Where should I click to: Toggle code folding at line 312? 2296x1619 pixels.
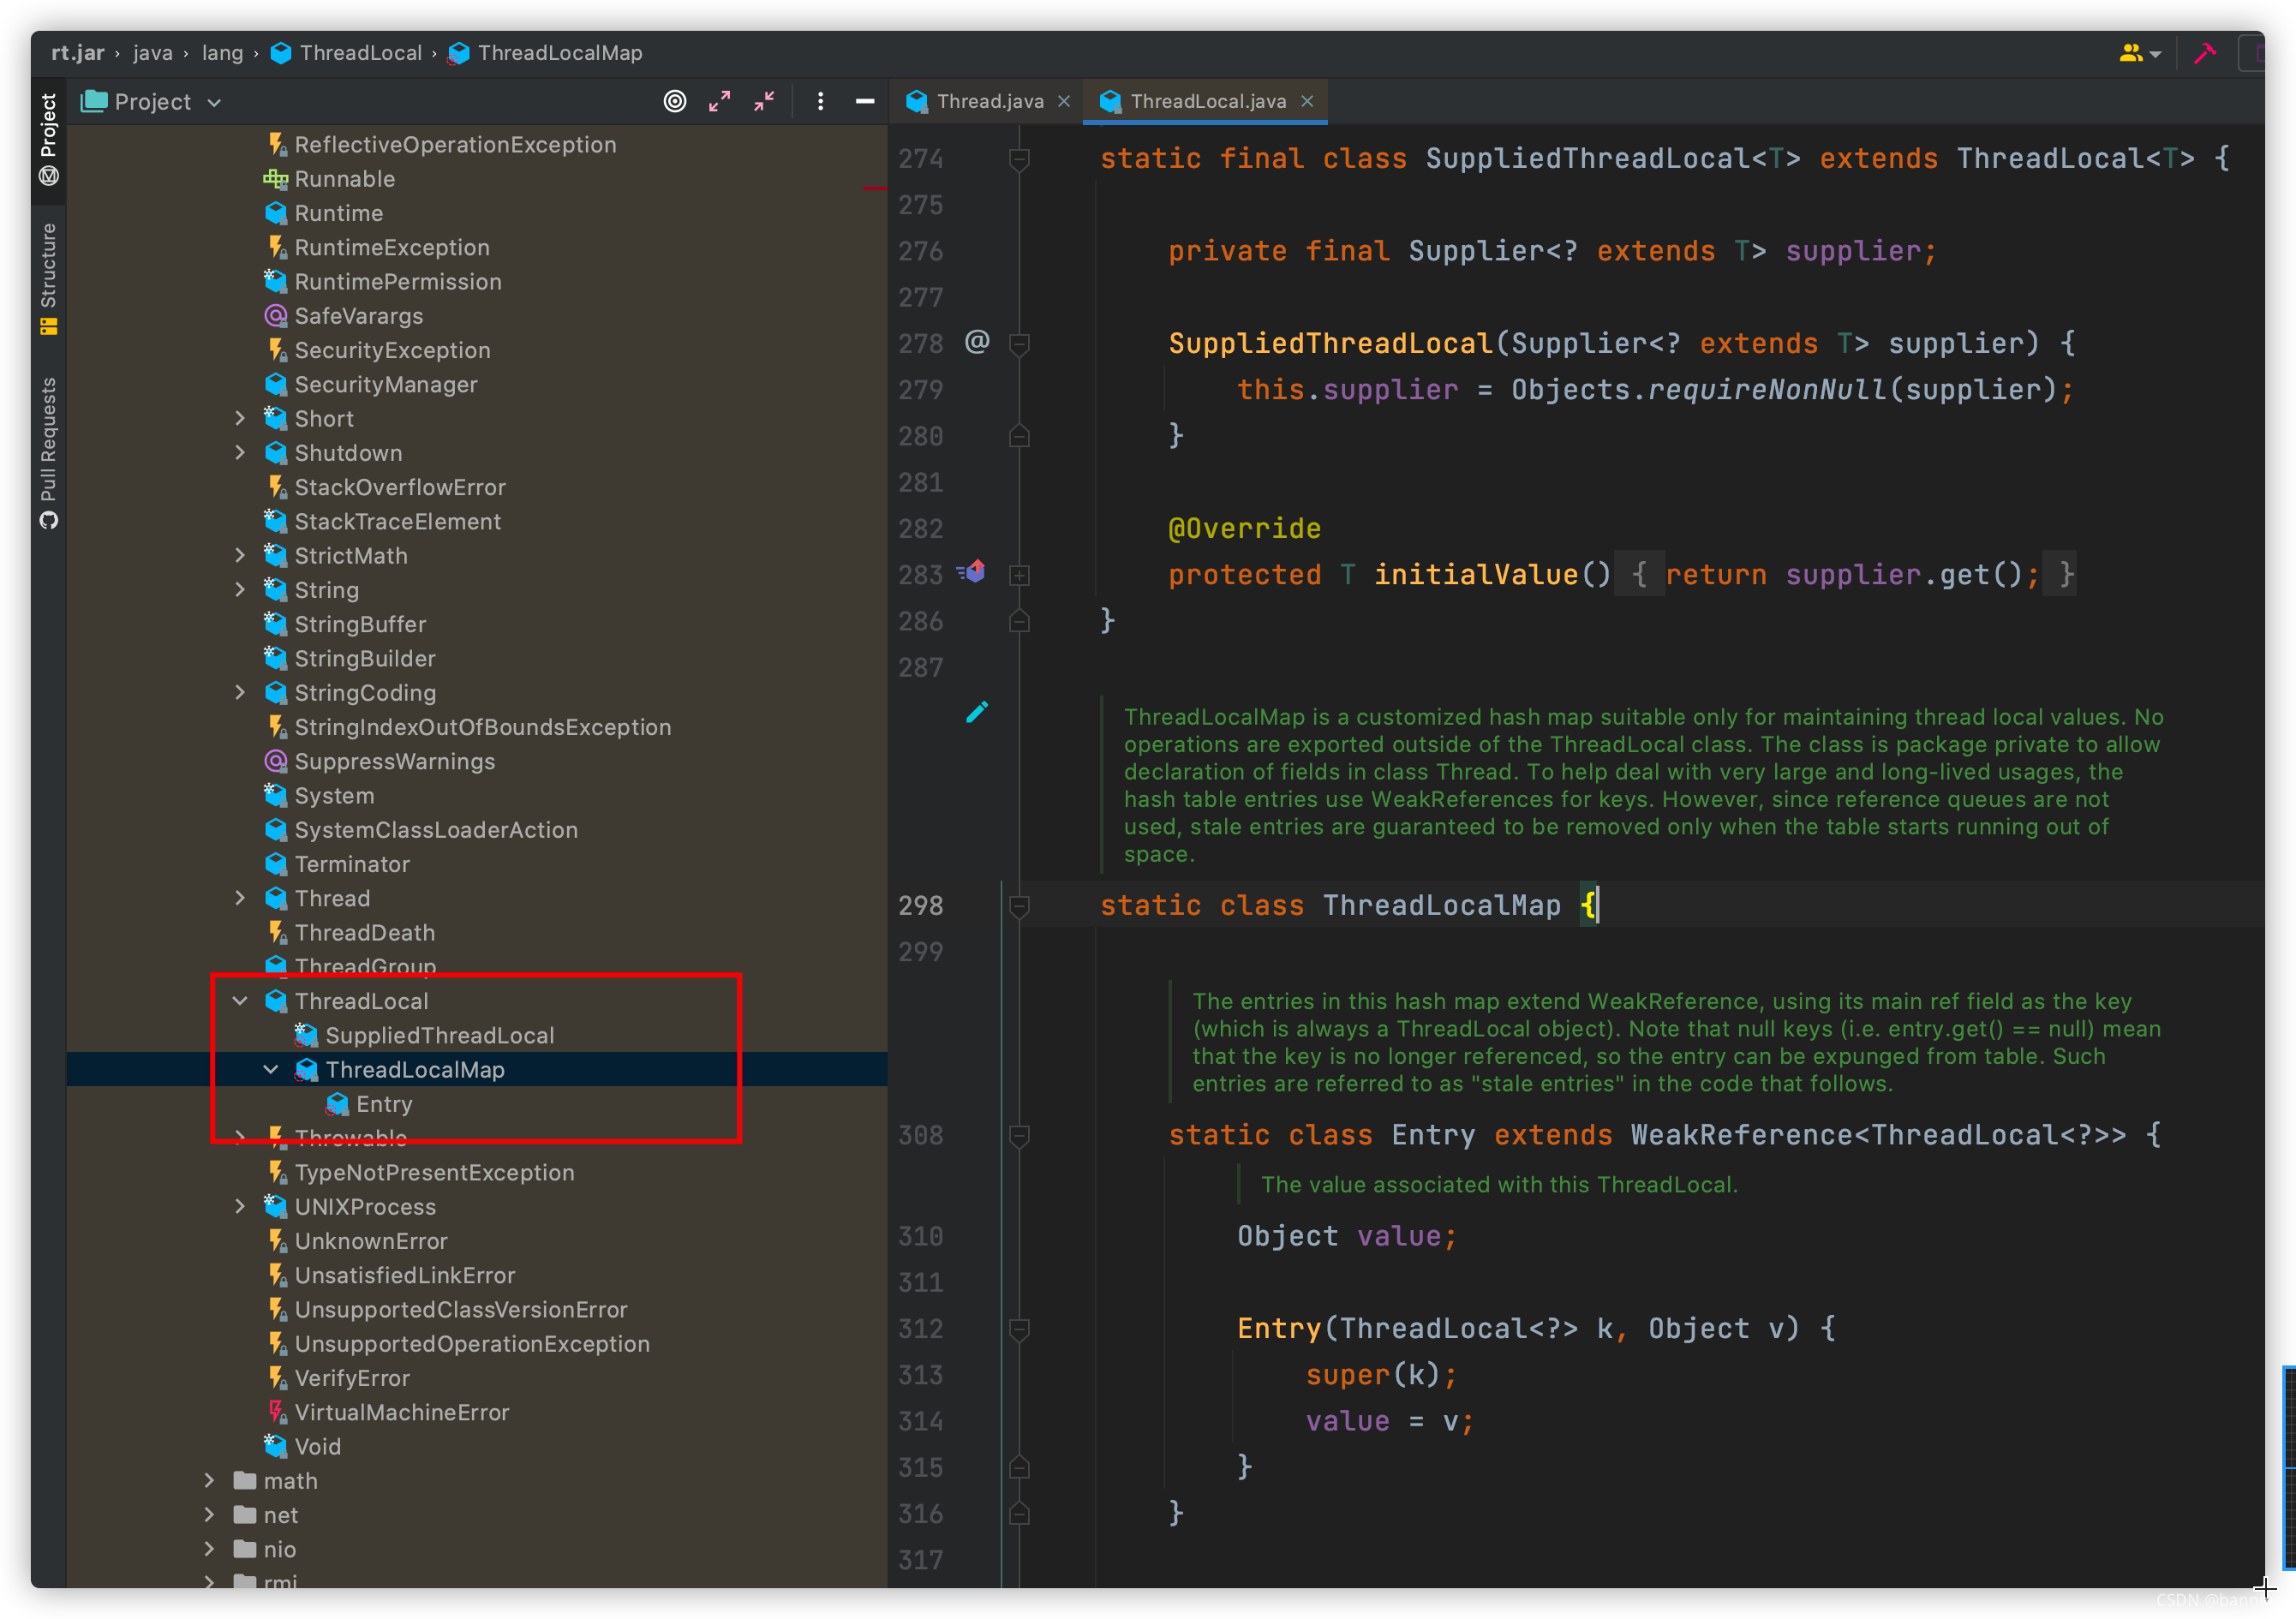[x=1019, y=1329]
